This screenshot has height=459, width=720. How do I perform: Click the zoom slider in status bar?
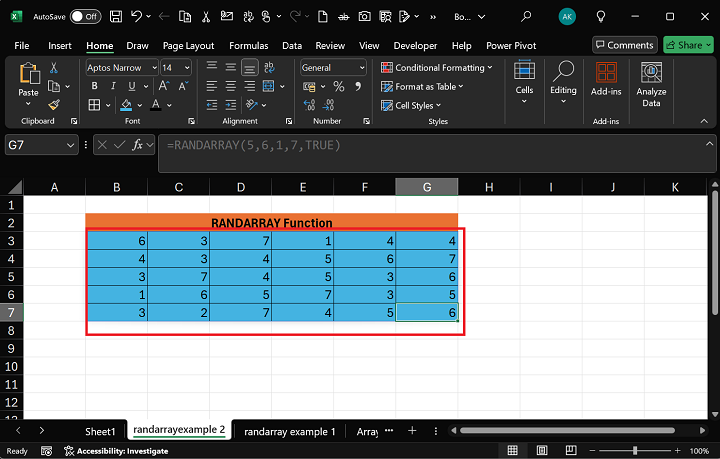pyautogui.click(x=635, y=451)
